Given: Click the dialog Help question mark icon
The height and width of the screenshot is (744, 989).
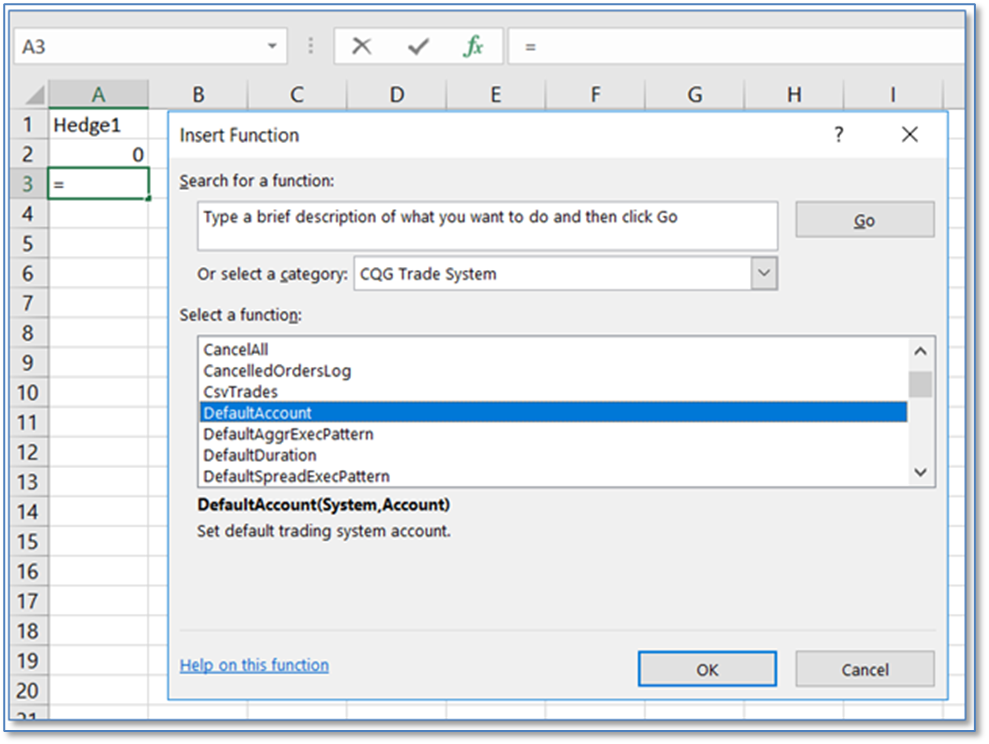Looking at the screenshot, I should pyautogui.click(x=838, y=135).
